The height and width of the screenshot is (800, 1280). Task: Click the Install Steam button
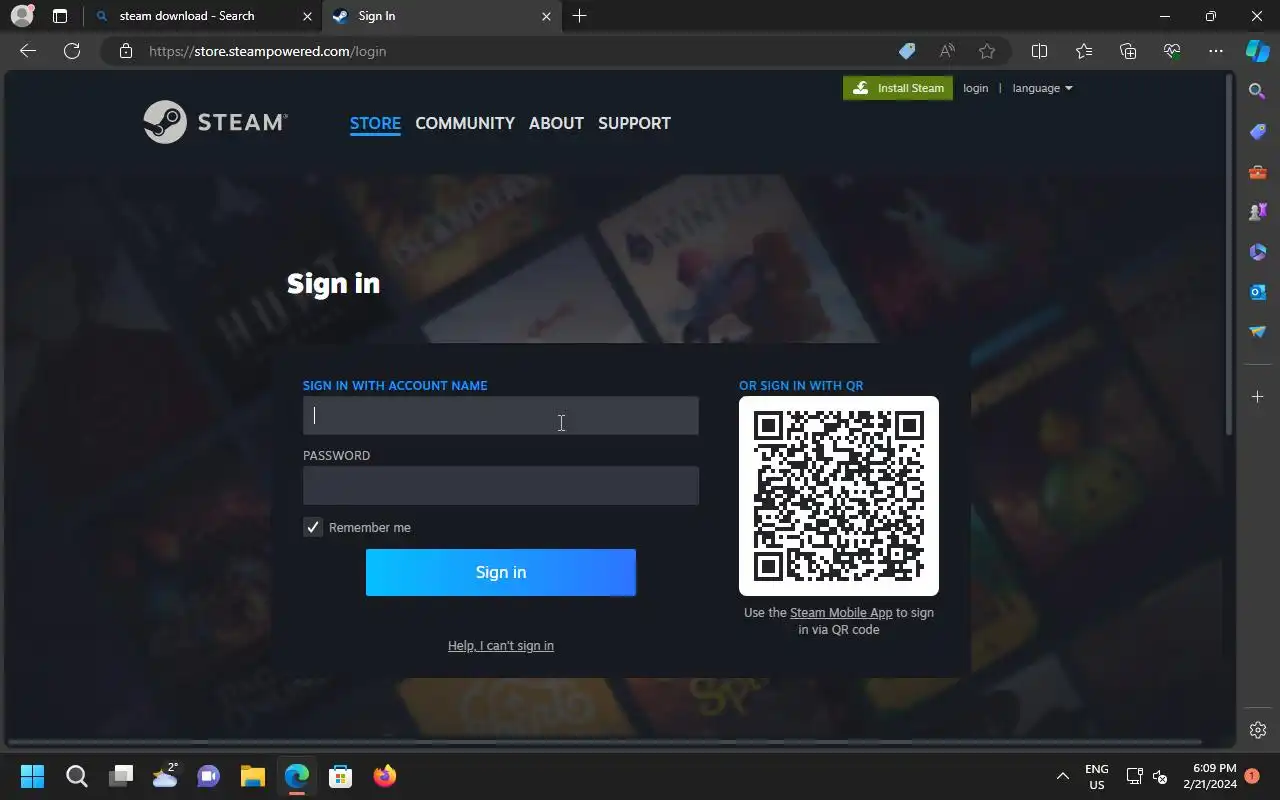coord(898,88)
